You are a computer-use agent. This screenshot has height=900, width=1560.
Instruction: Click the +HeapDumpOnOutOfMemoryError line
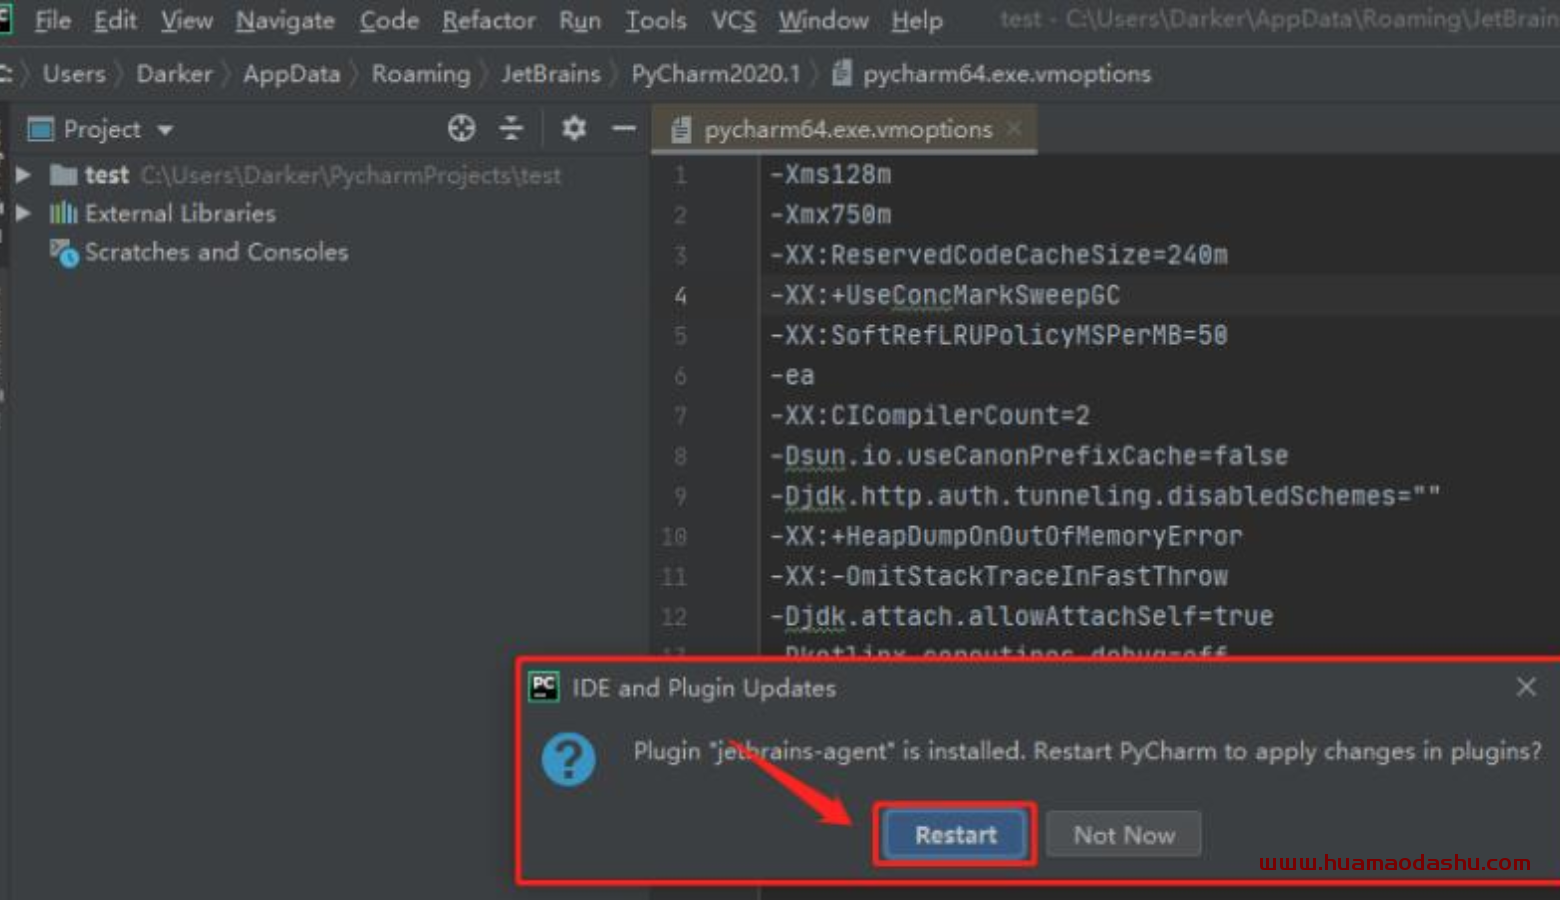pos(1005,536)
